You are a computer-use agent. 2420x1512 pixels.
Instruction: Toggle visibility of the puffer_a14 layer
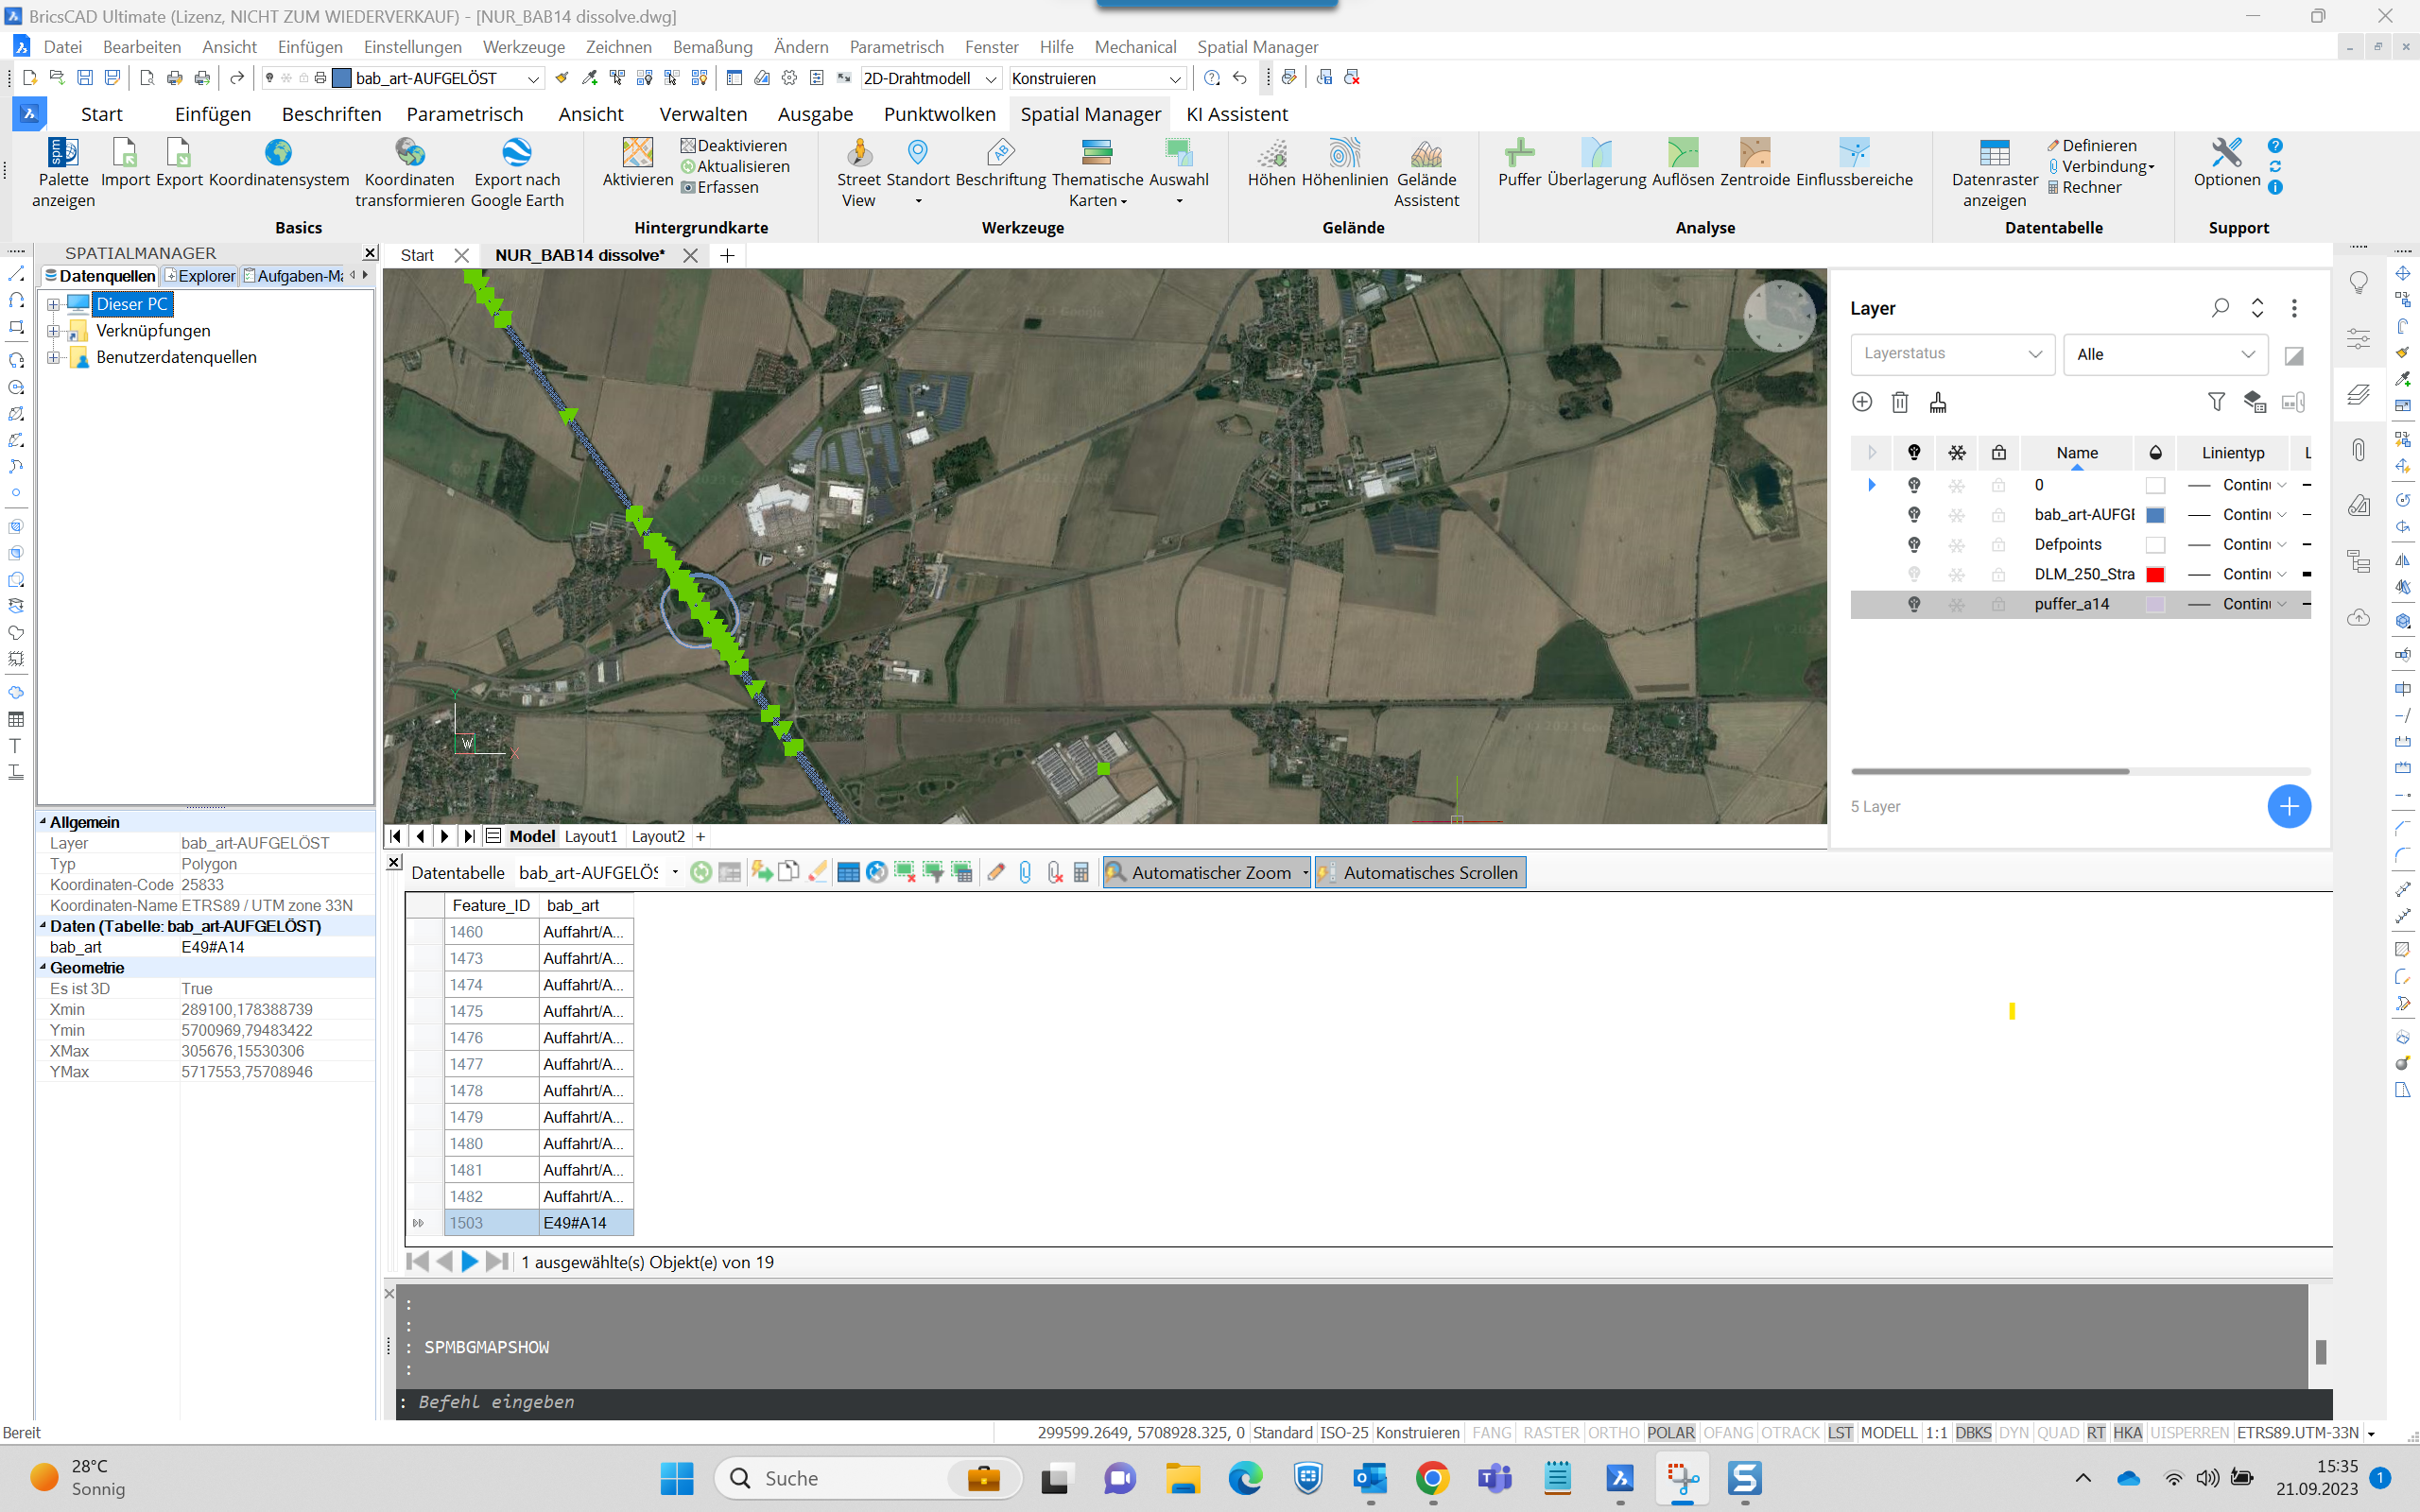click(x=1913, y=604)
